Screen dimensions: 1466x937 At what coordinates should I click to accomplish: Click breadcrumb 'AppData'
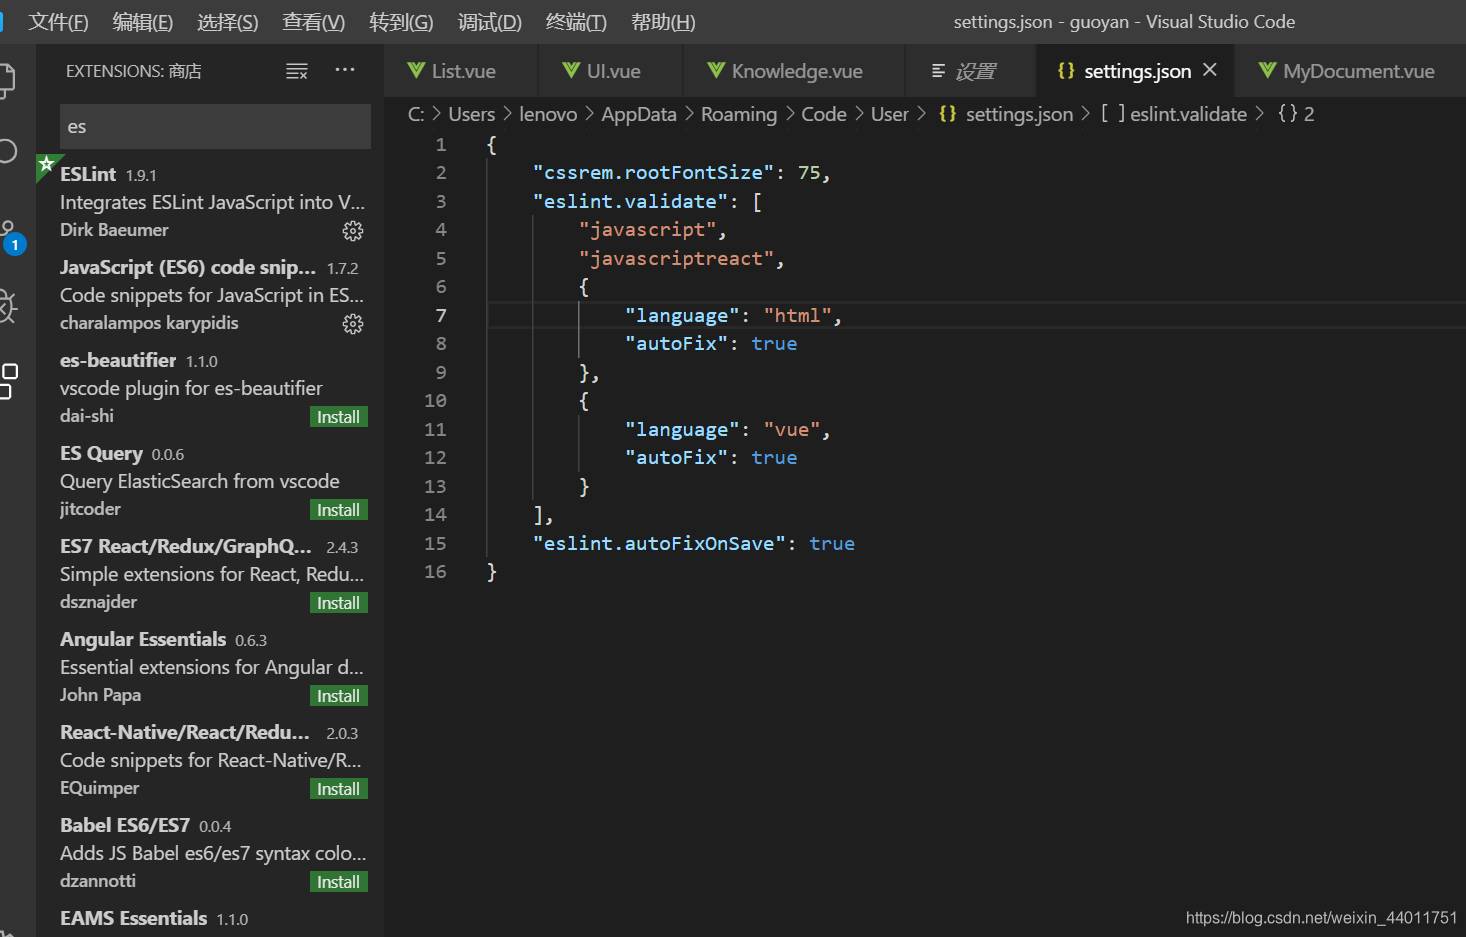[x=639, y=114]
